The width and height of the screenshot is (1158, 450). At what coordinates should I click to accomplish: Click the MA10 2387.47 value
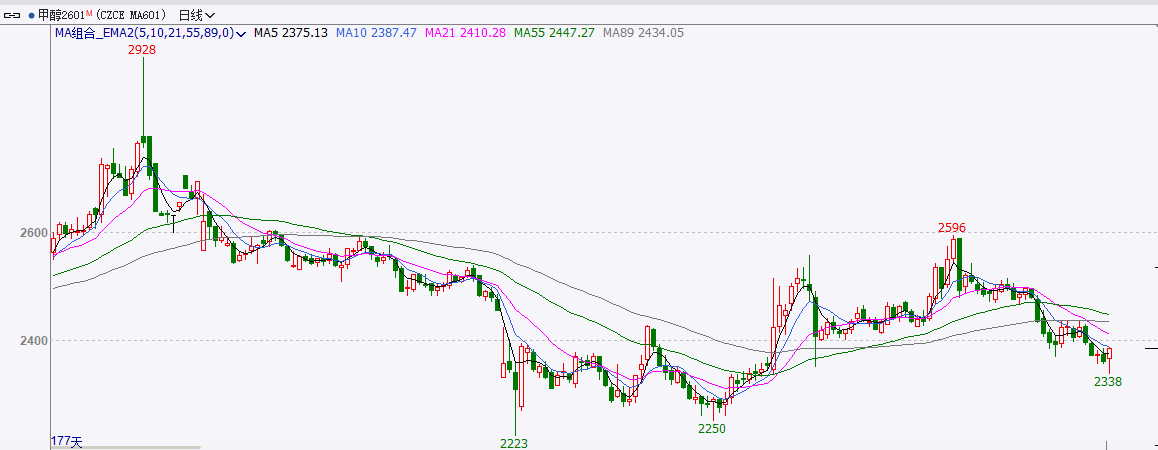tap(377, 33)
